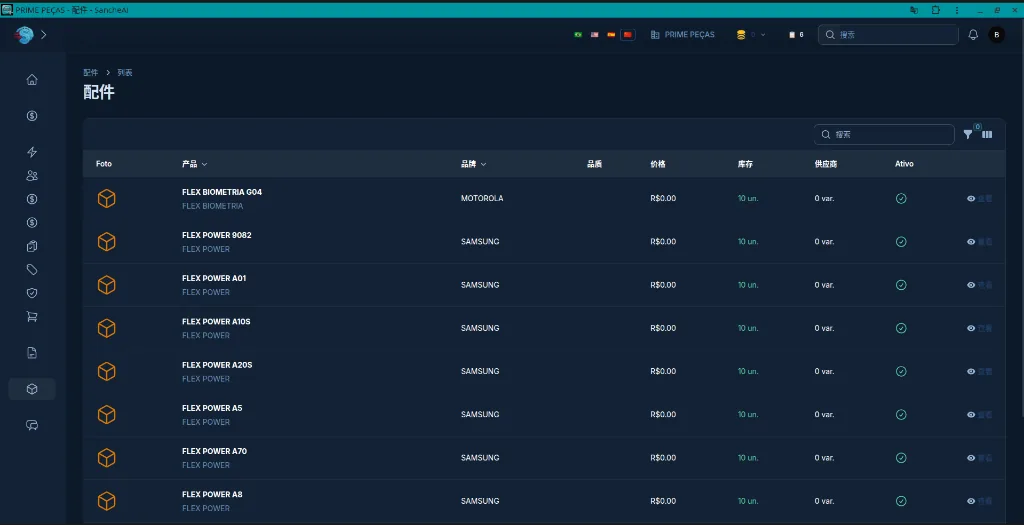The width and height of the screenshot is (1024, 525).
Task: Open the shopping cart sidebar icon
Action: [x=32, y=317]
